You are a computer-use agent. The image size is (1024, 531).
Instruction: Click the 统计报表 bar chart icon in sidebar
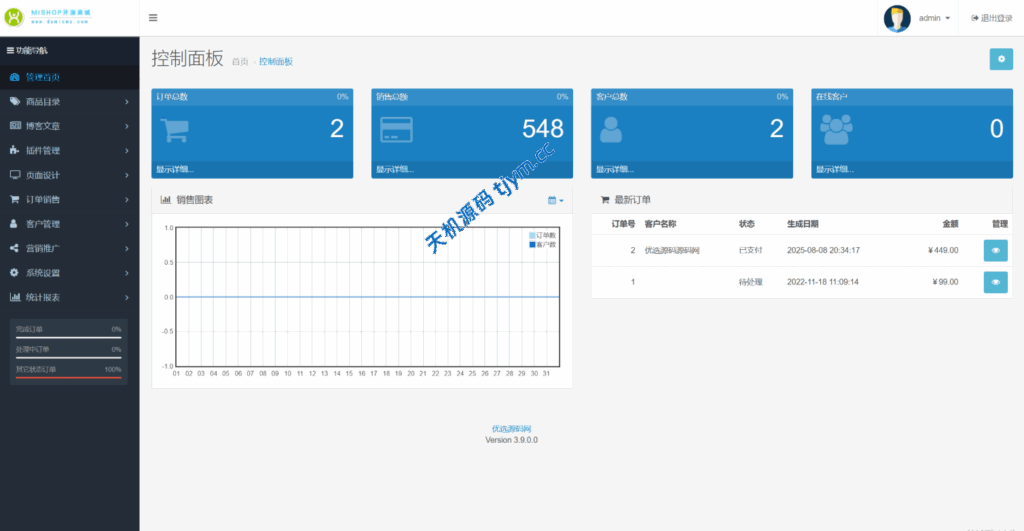click(x=15, y=297)
